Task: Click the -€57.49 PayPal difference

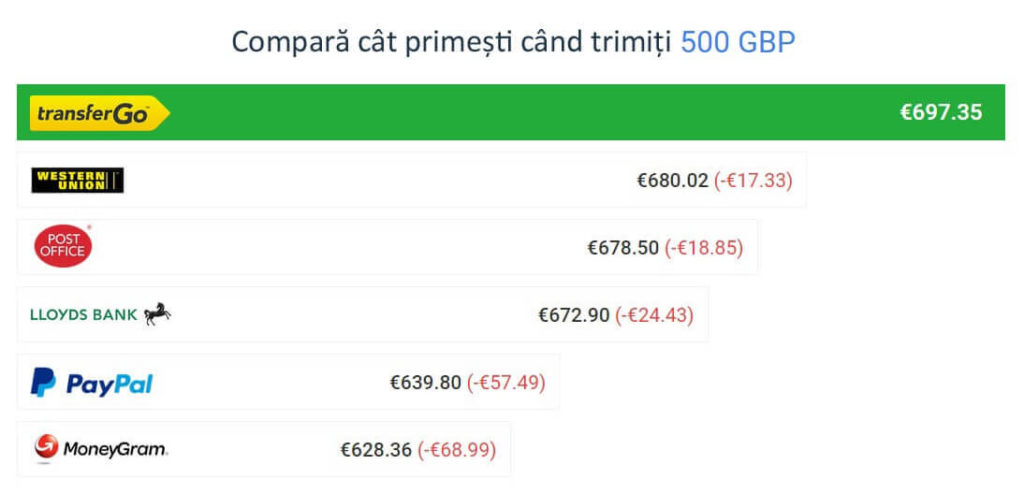Action: point(506,382)
